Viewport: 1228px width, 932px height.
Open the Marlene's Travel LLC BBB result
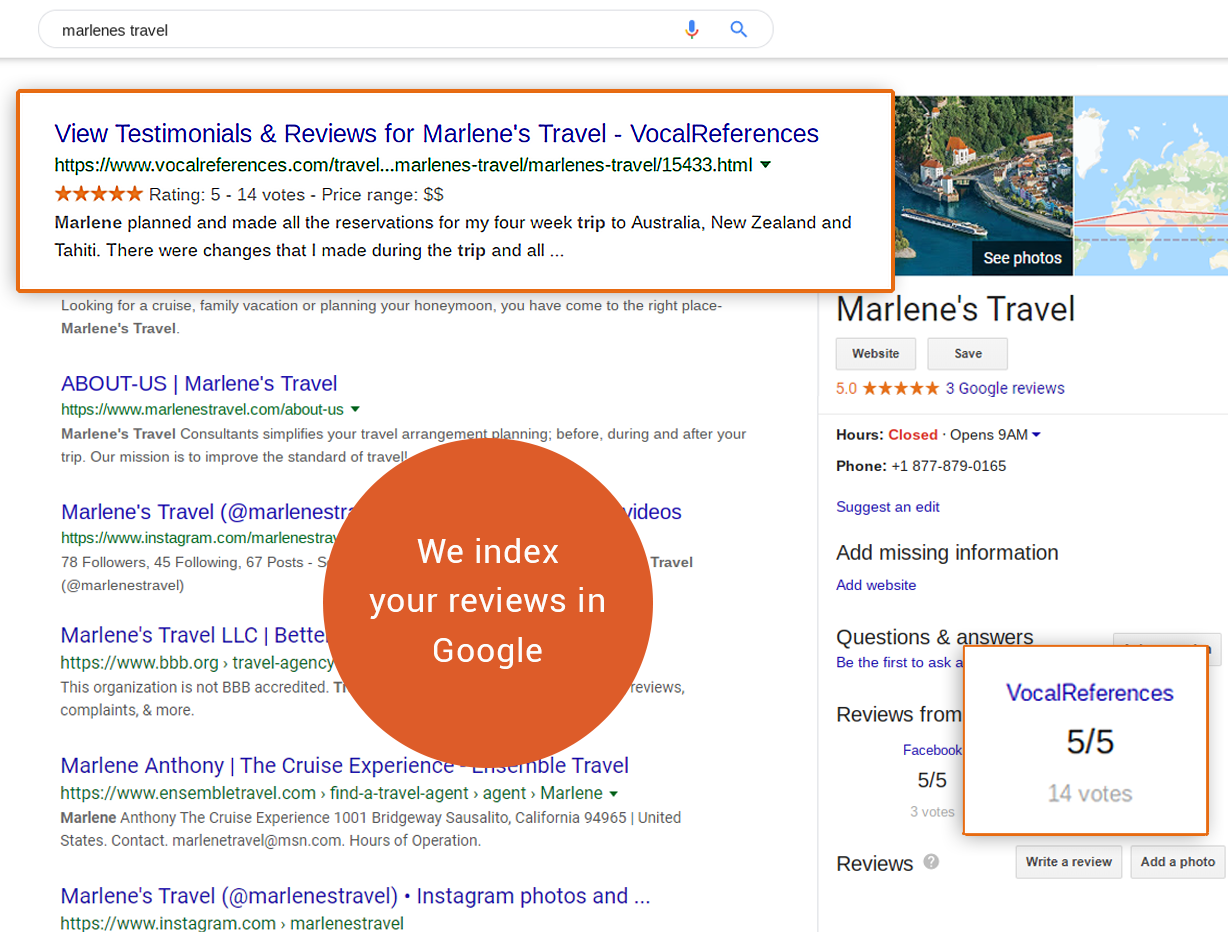195,635
